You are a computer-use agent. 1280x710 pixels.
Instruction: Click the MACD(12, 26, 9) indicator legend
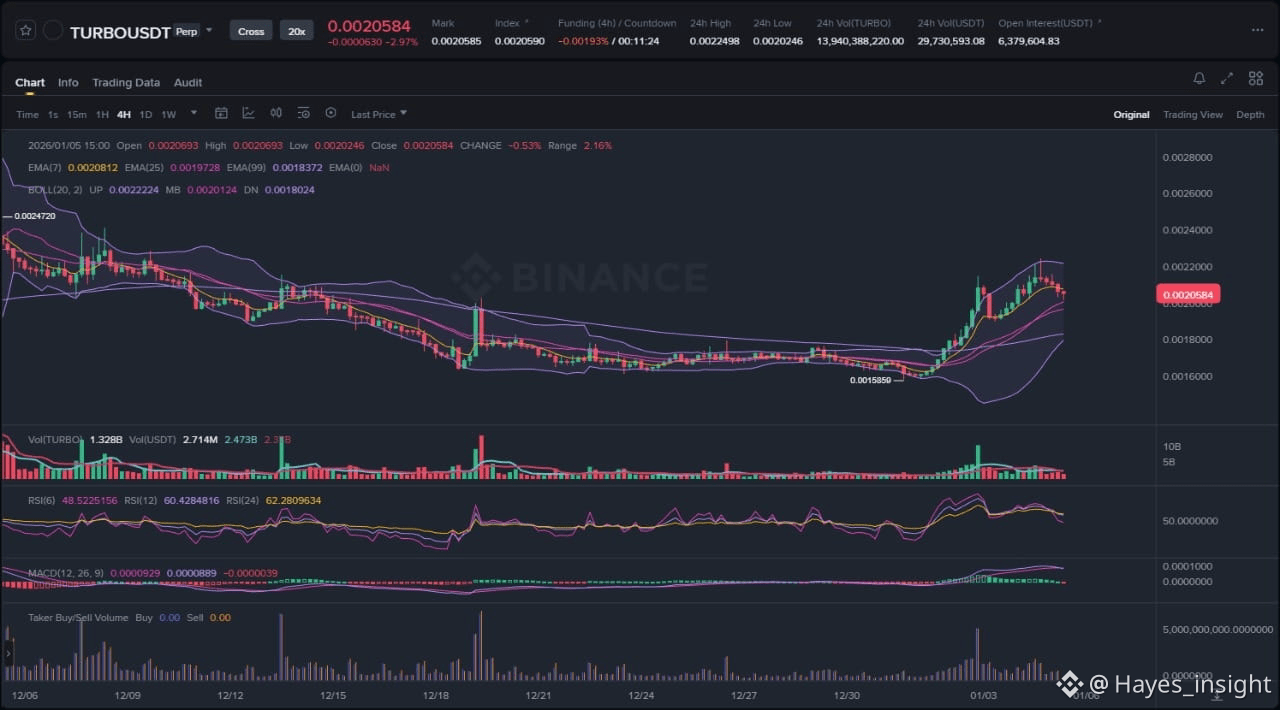tap(66, 572)
